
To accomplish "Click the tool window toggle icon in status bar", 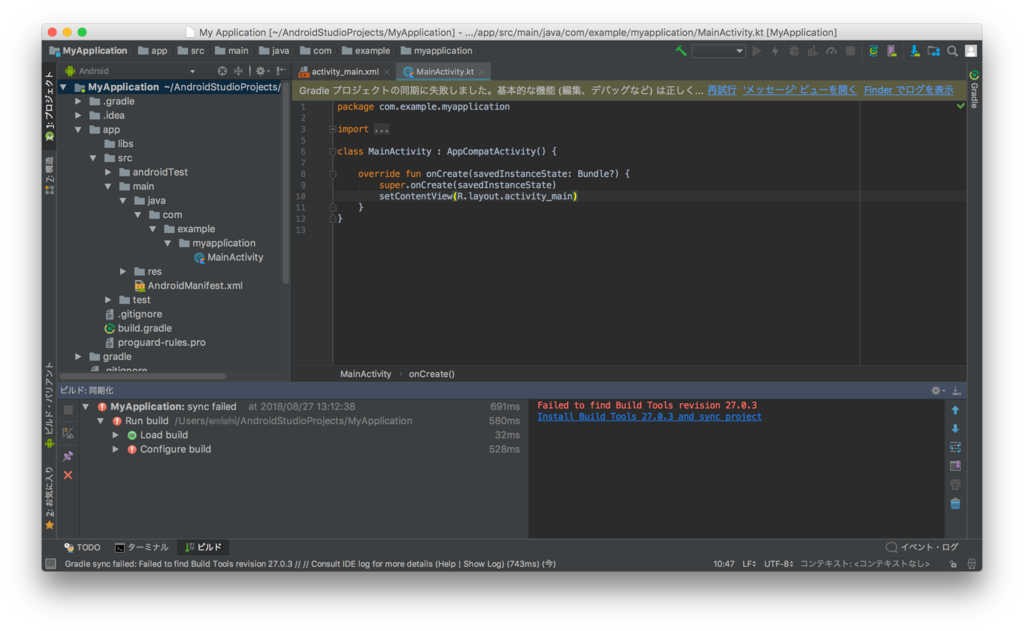I will [51, 564].
